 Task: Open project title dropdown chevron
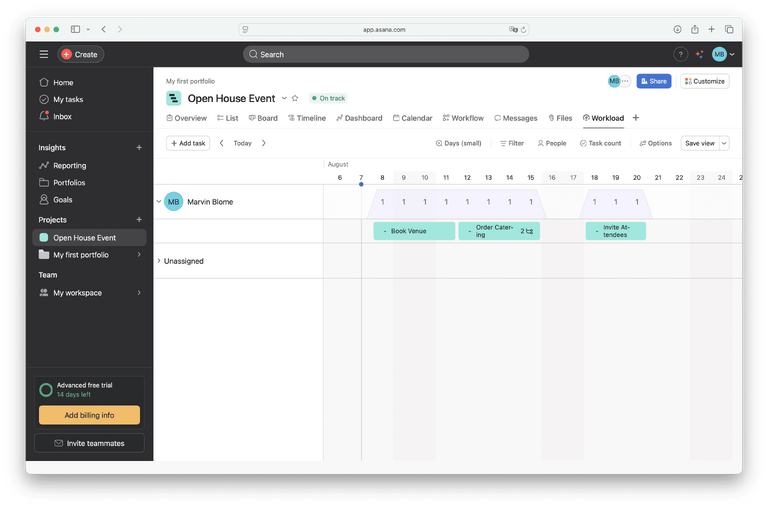tap(284, 98)
